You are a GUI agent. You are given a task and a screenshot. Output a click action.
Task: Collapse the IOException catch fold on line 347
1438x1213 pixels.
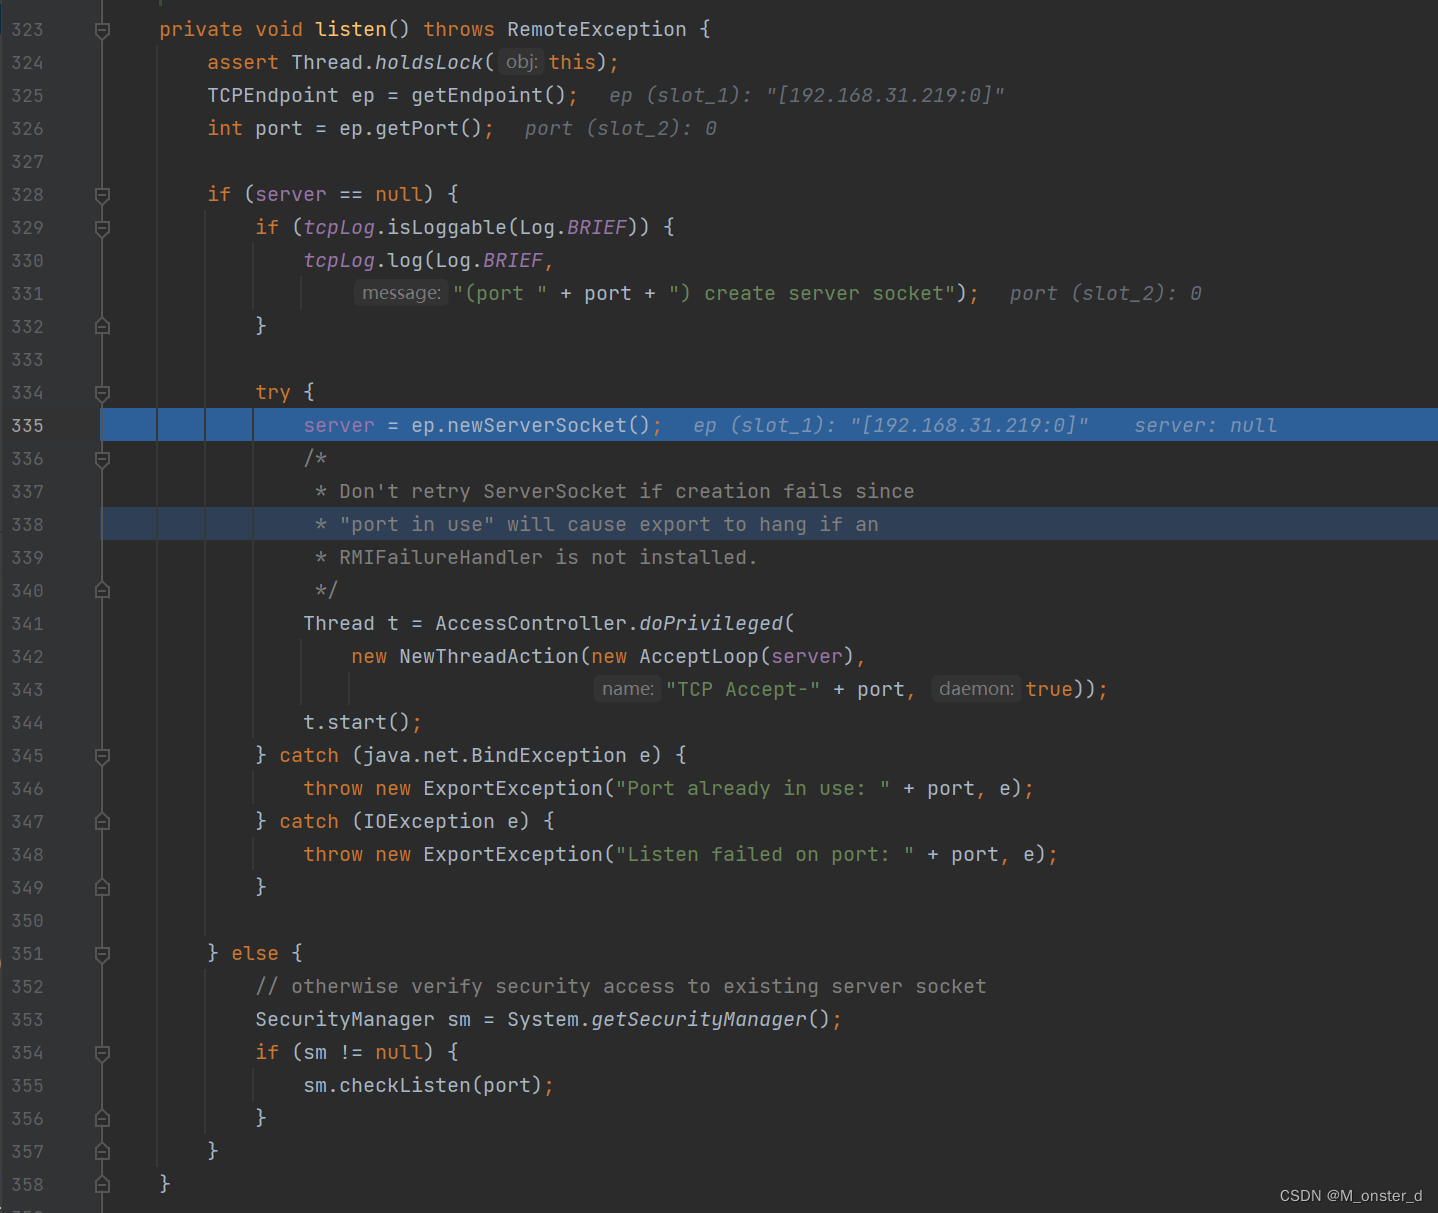tap(102, 822)
